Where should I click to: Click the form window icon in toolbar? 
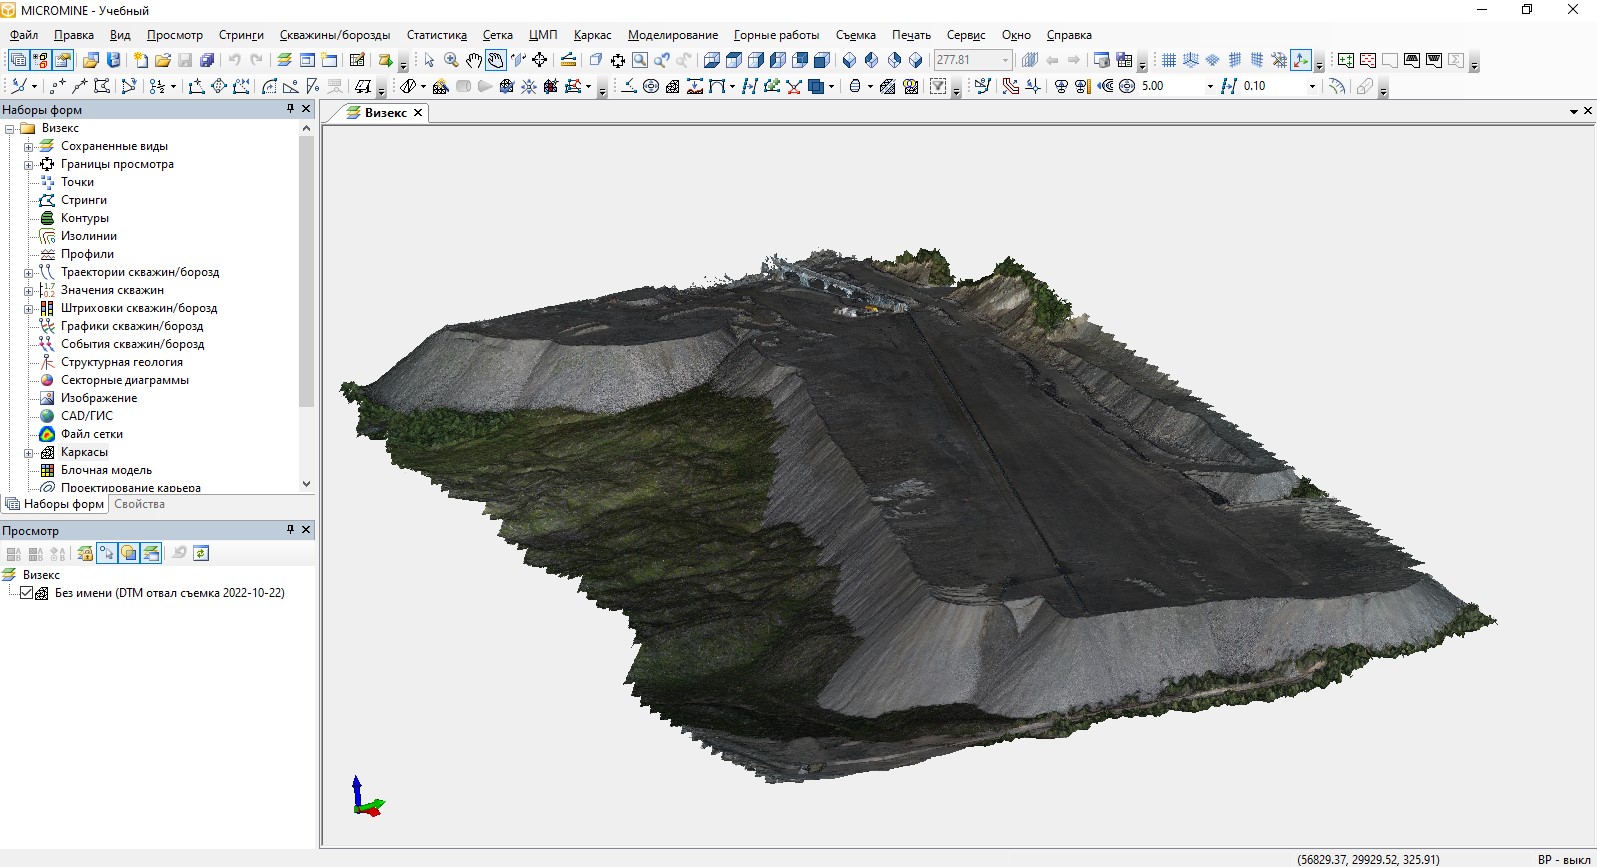pos(306,60)
